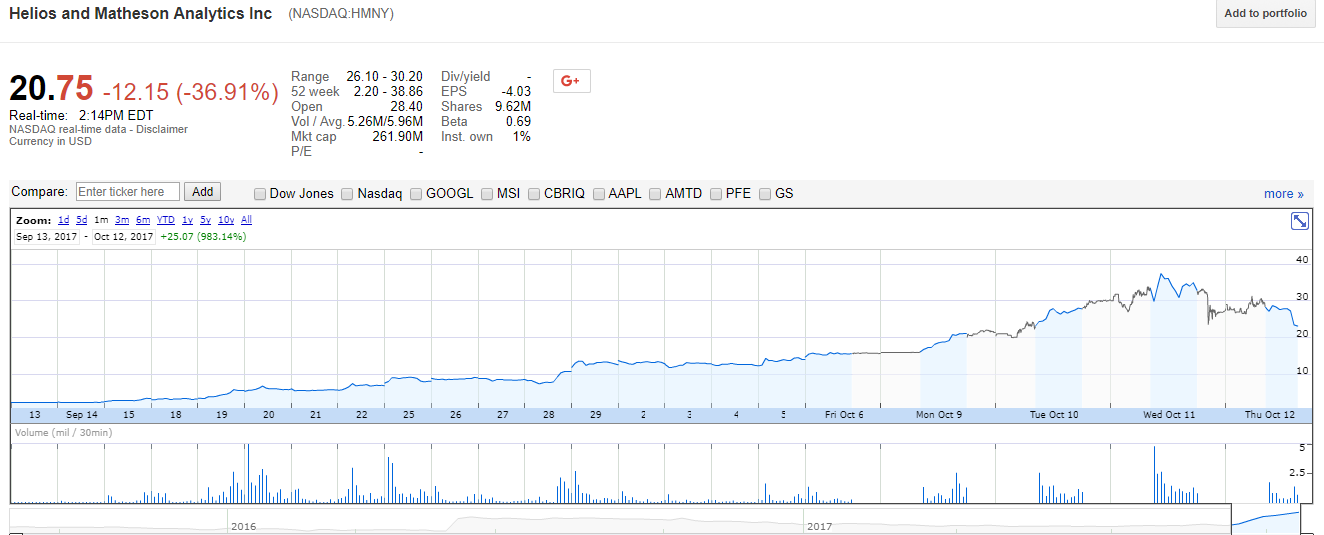Set chart zoom to 1y
Viewport: 1324px width, 535px height.
(187, 220)
